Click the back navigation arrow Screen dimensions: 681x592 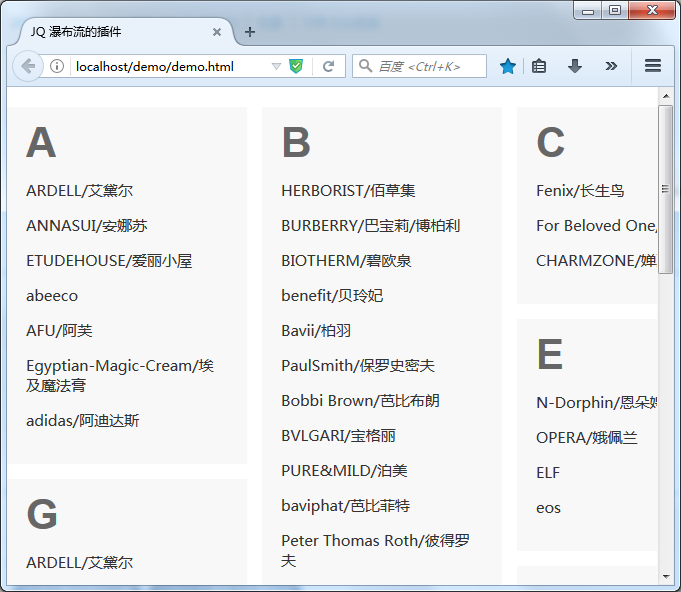(28, 66)
